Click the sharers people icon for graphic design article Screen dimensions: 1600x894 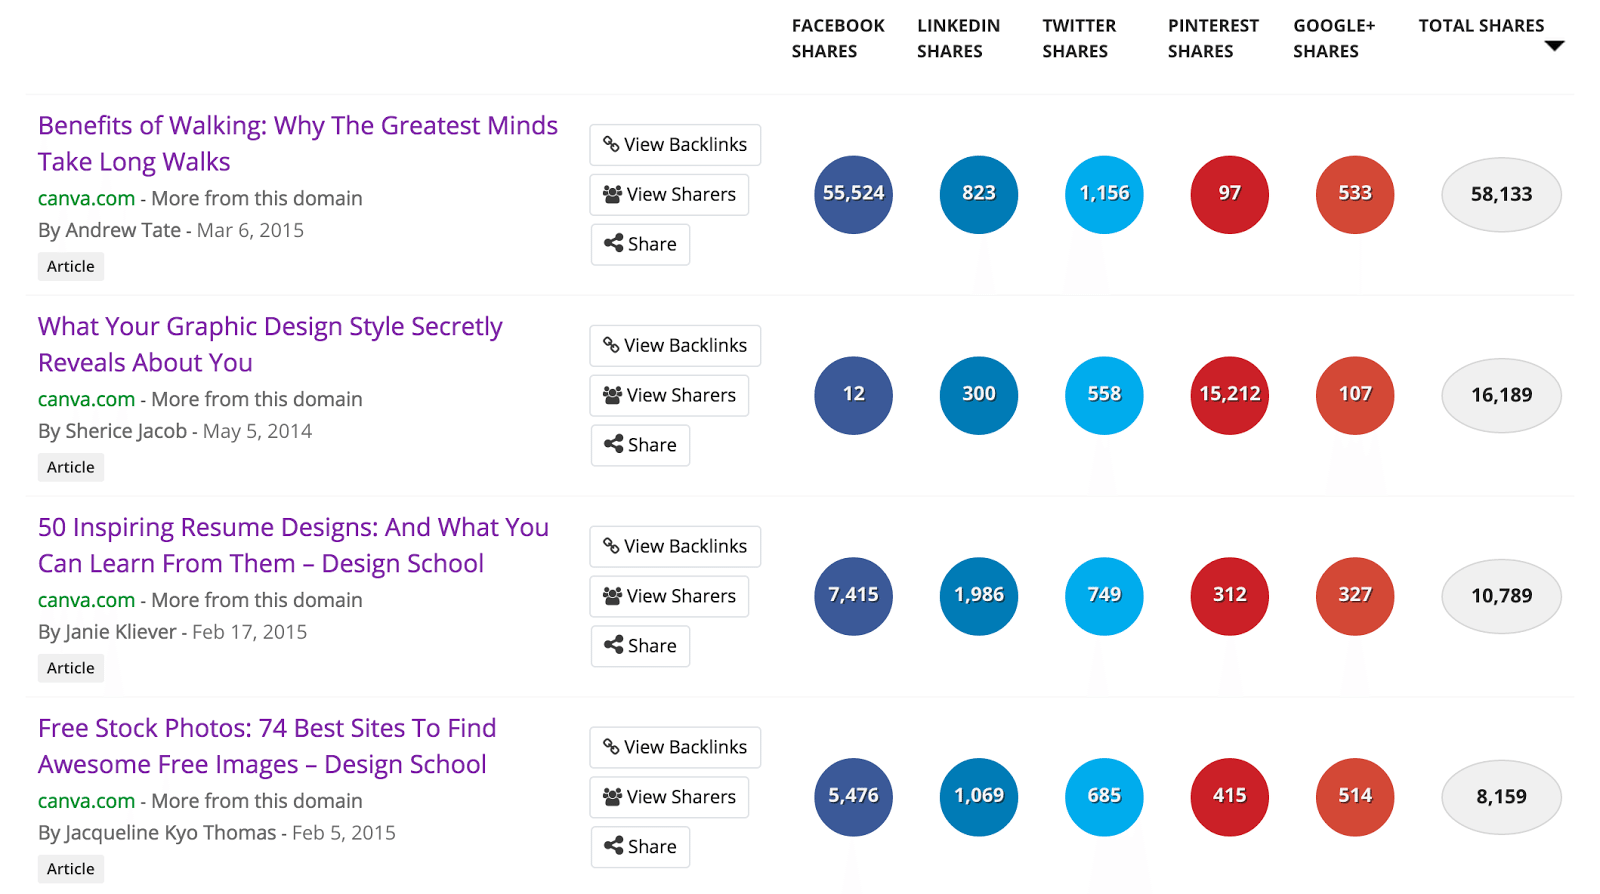coord(611,395)
